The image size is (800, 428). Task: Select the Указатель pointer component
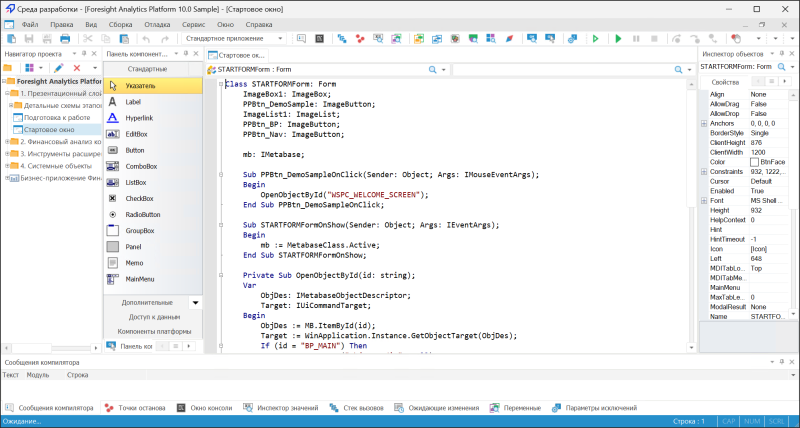[x=153, y=86]
